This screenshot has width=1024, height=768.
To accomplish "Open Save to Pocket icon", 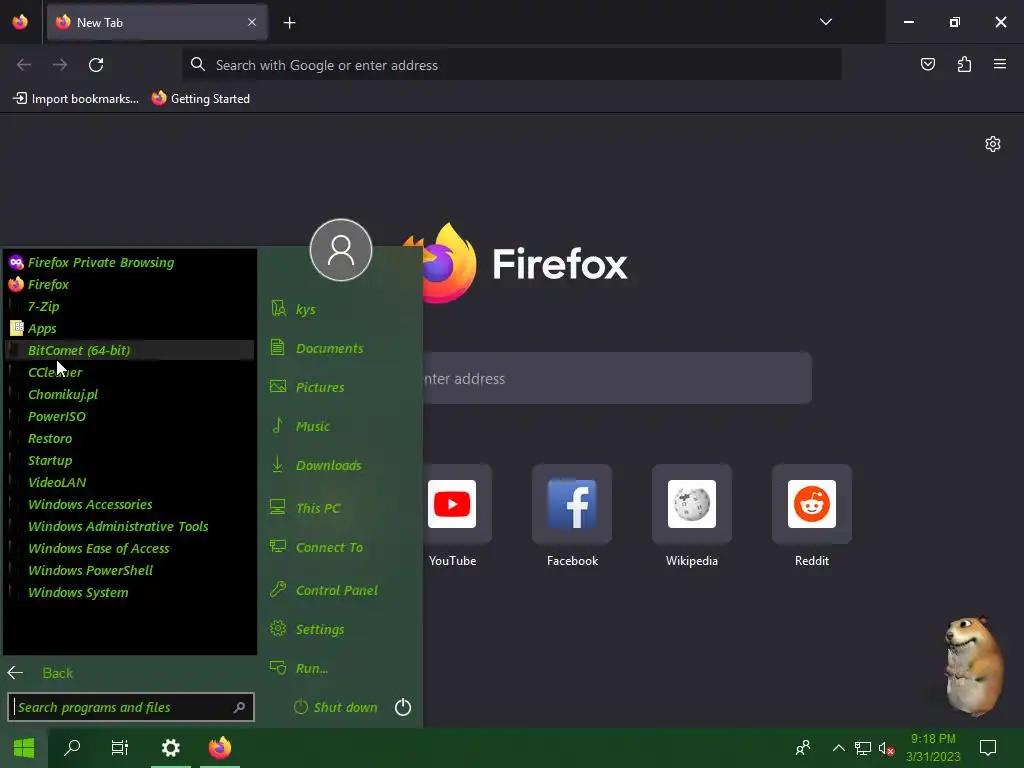I will tap(927, 64).
